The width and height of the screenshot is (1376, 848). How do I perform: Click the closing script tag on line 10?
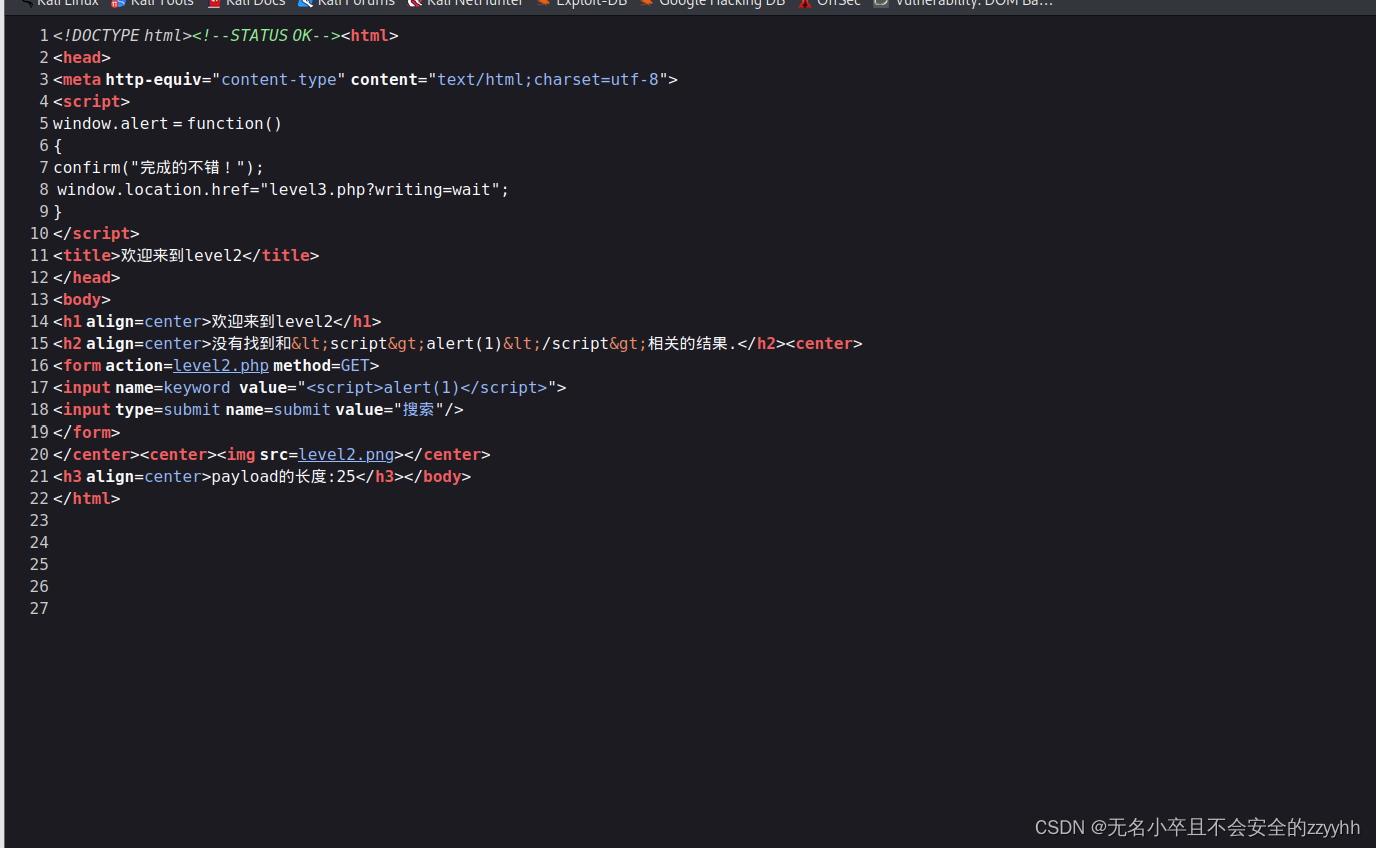pos(96,234)
